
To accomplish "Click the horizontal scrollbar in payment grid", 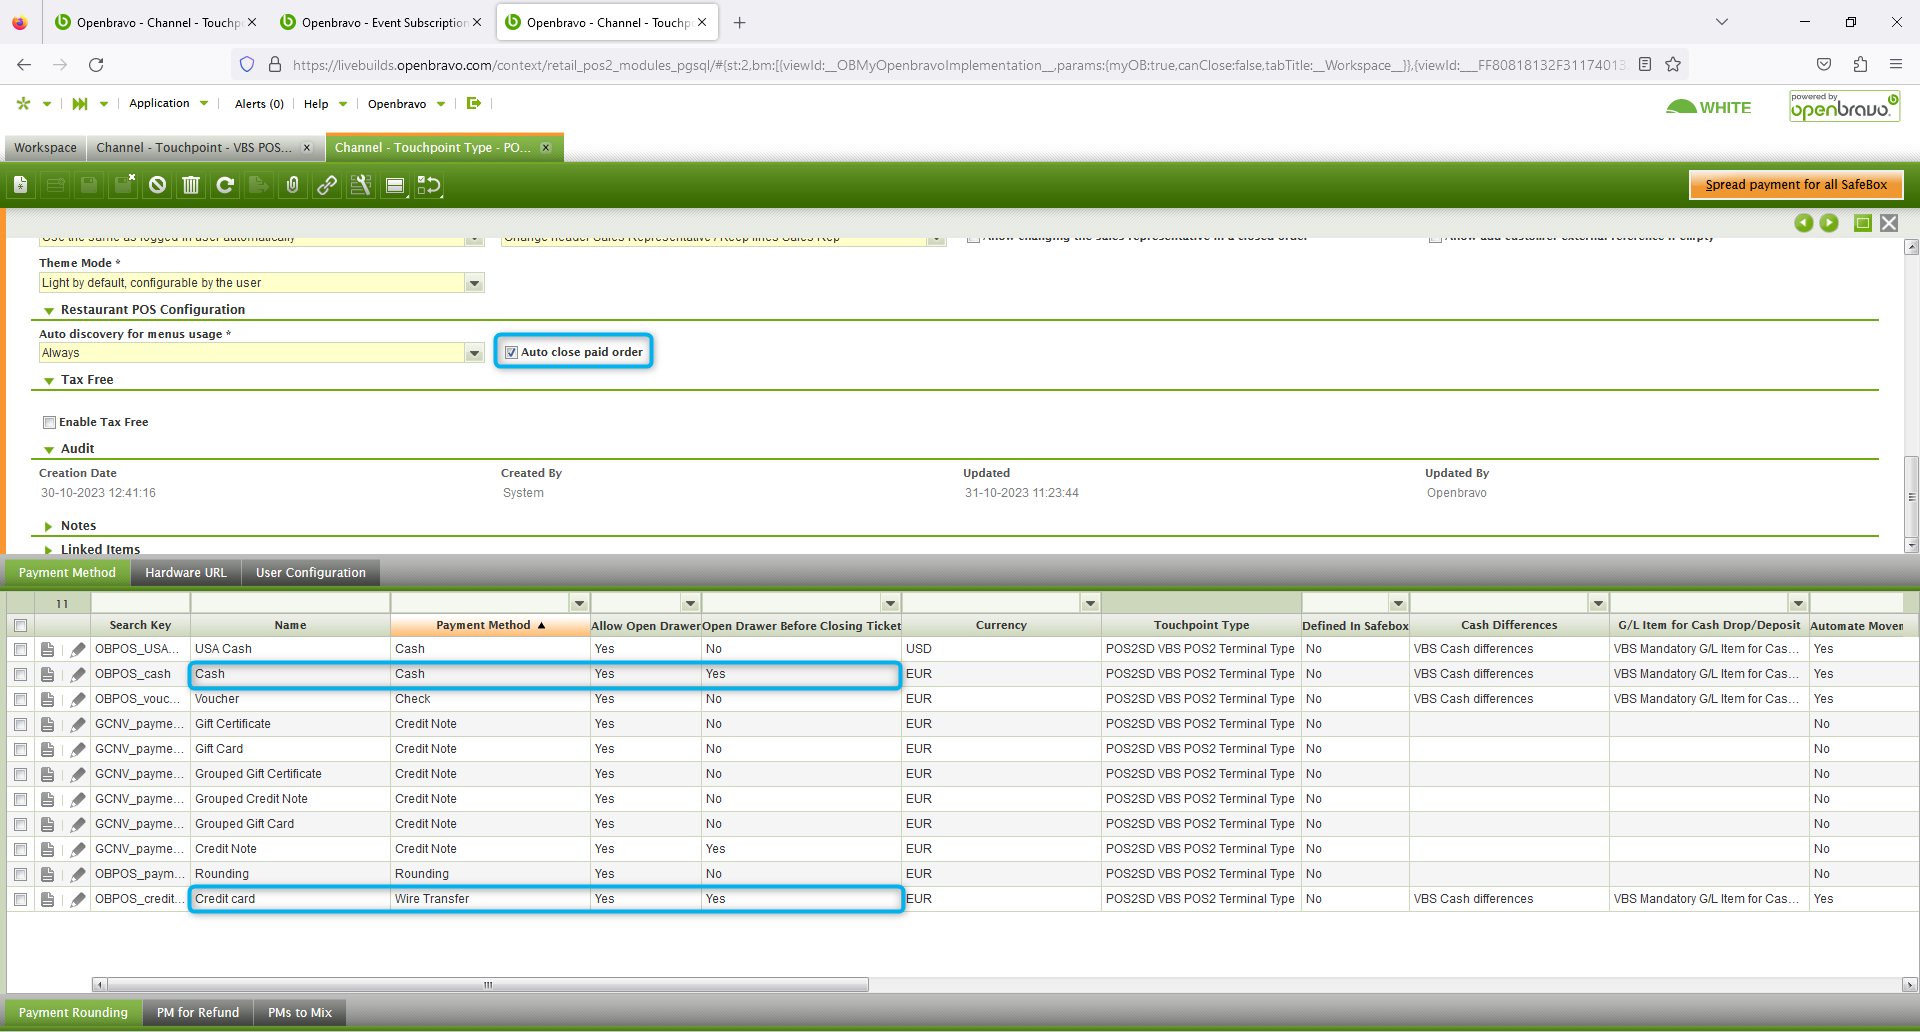I will (487, 985).
